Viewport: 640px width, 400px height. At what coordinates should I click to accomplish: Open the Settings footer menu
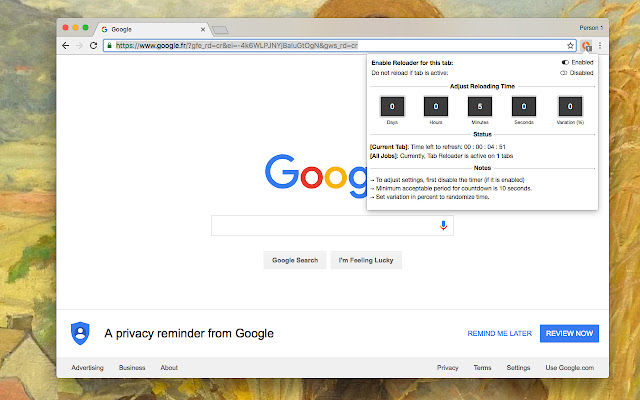click(518, 368)
